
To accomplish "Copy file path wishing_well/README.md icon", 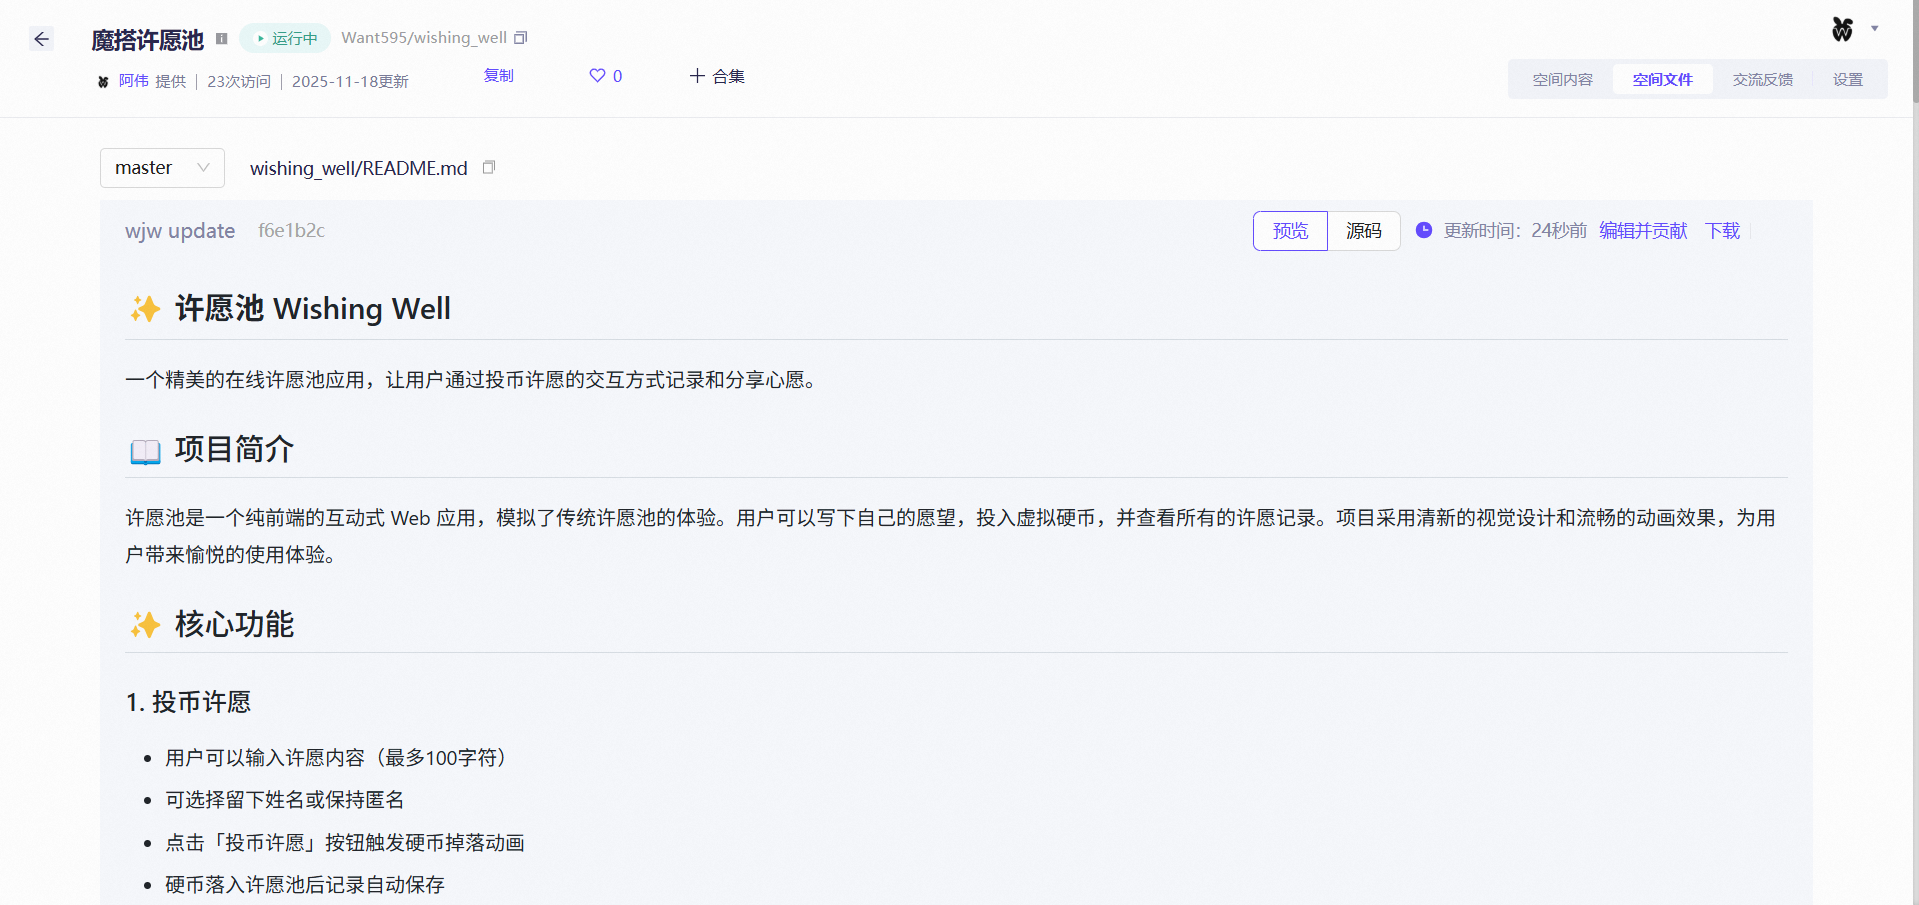I will (489, 167).
